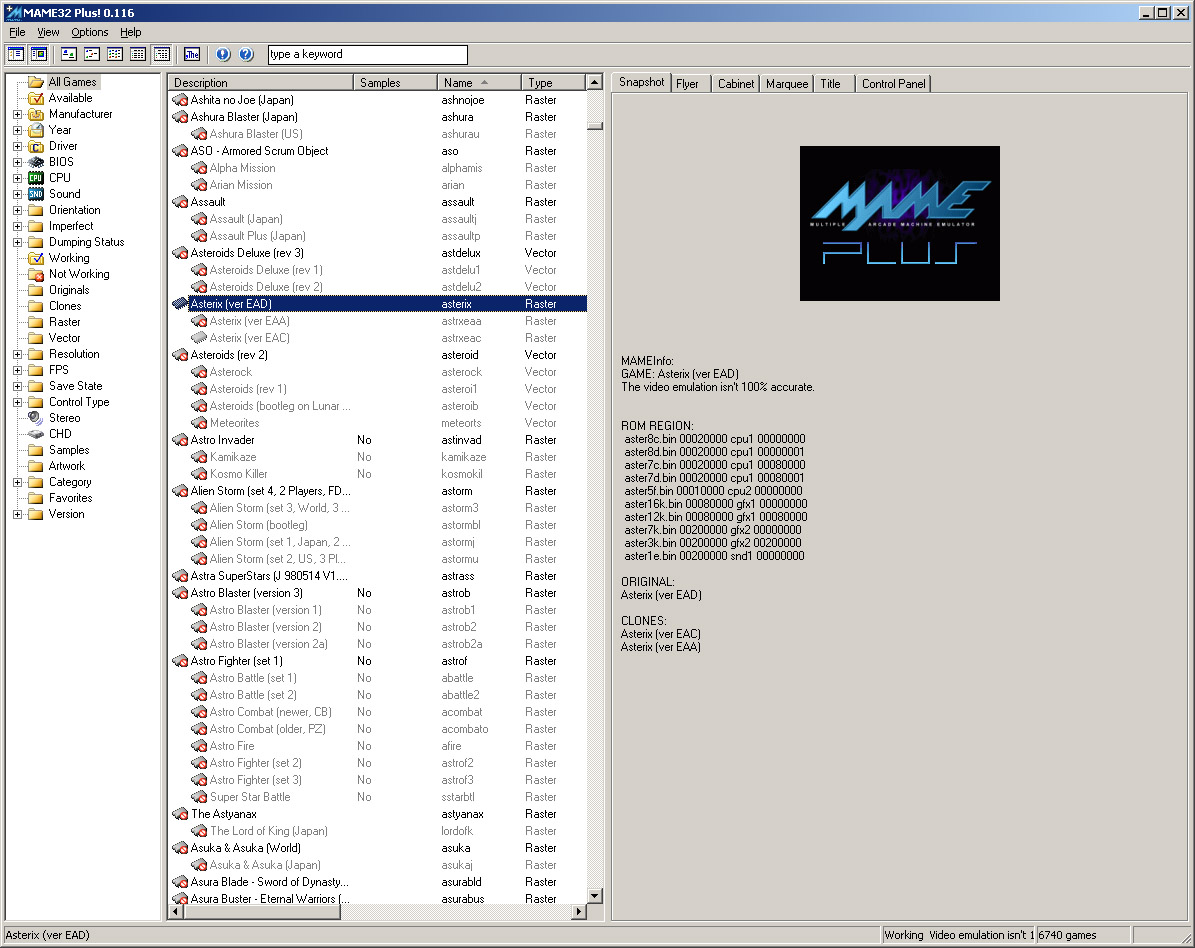Sort by the Type column header

(553, 82)
